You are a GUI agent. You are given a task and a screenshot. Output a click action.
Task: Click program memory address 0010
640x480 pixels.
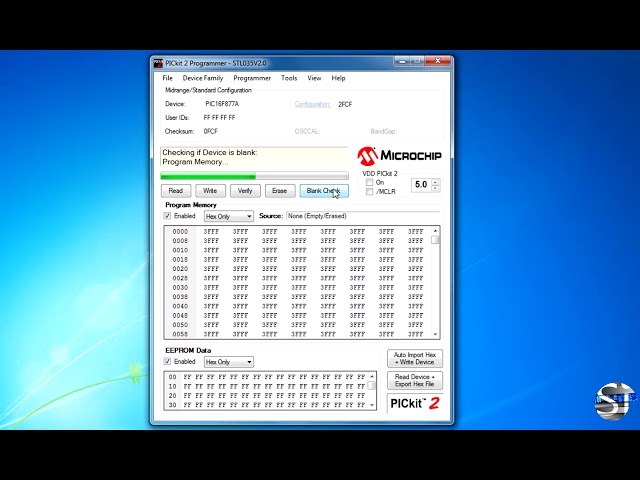(x=180, y=250)
